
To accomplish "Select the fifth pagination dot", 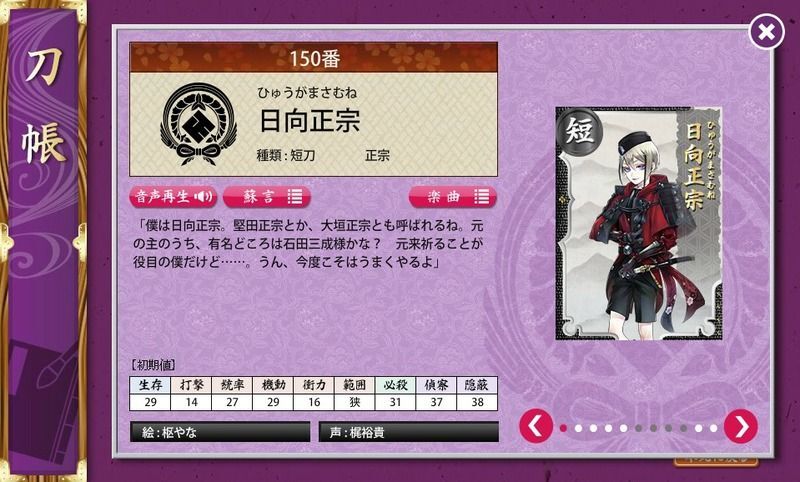I will tap(623, 428).
